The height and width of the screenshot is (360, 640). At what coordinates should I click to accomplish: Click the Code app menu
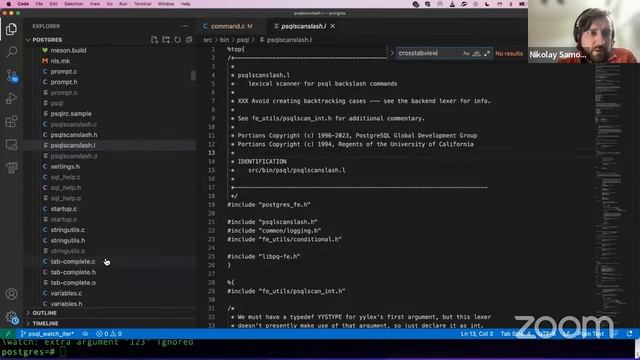23,4
